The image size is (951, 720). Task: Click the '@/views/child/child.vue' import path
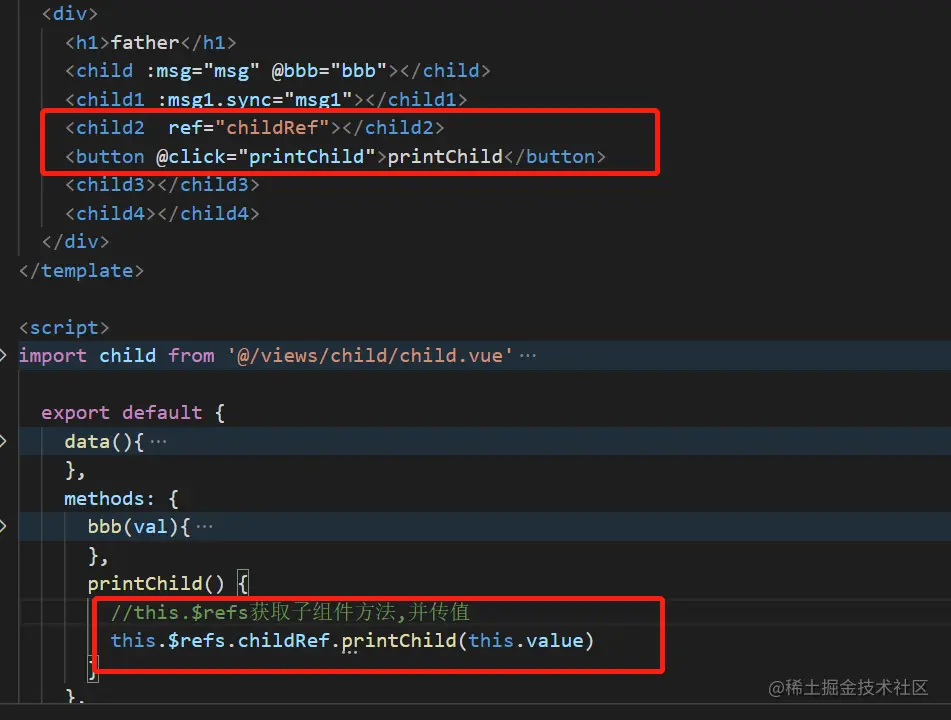pos(370,355)
